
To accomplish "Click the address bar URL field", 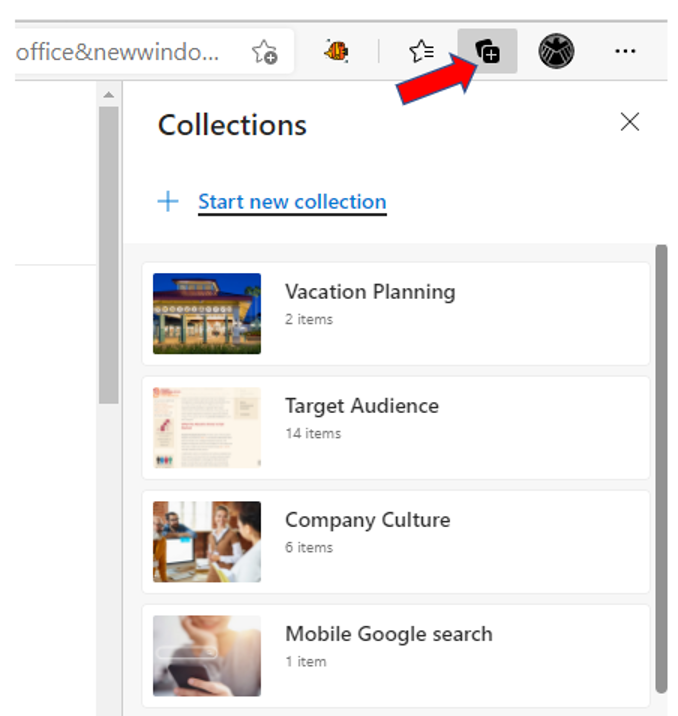I will pos(120,52).
